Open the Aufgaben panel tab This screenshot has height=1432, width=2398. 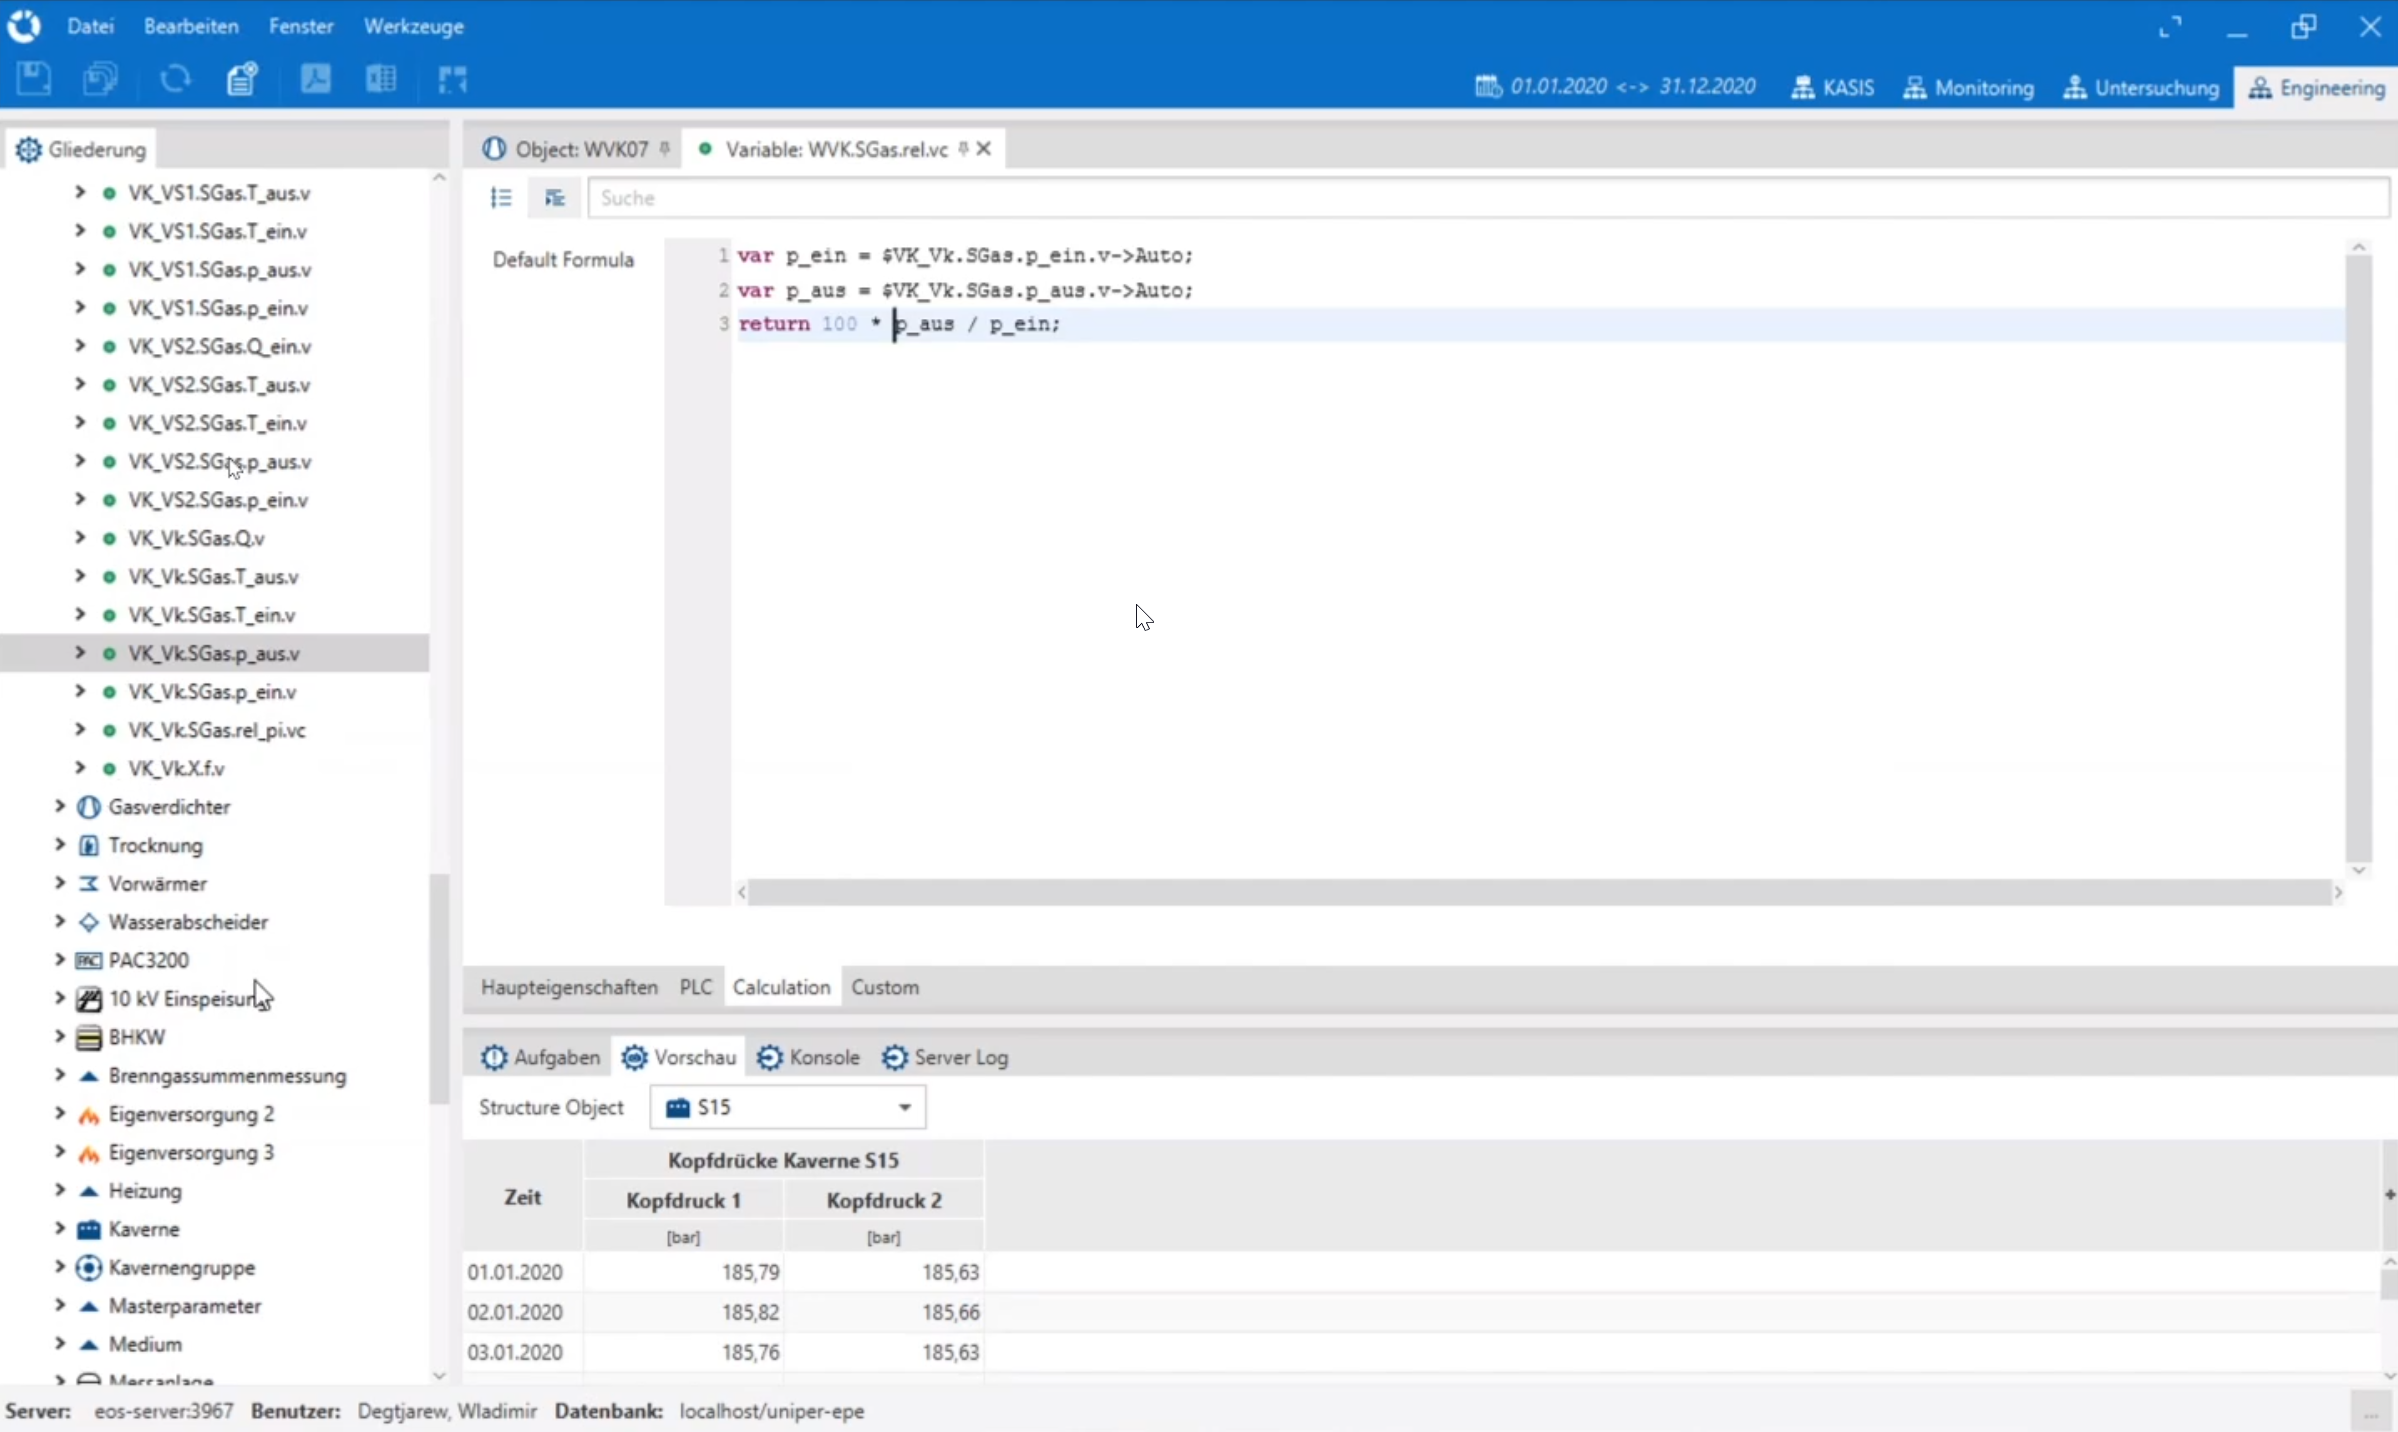pos(540,1057)
